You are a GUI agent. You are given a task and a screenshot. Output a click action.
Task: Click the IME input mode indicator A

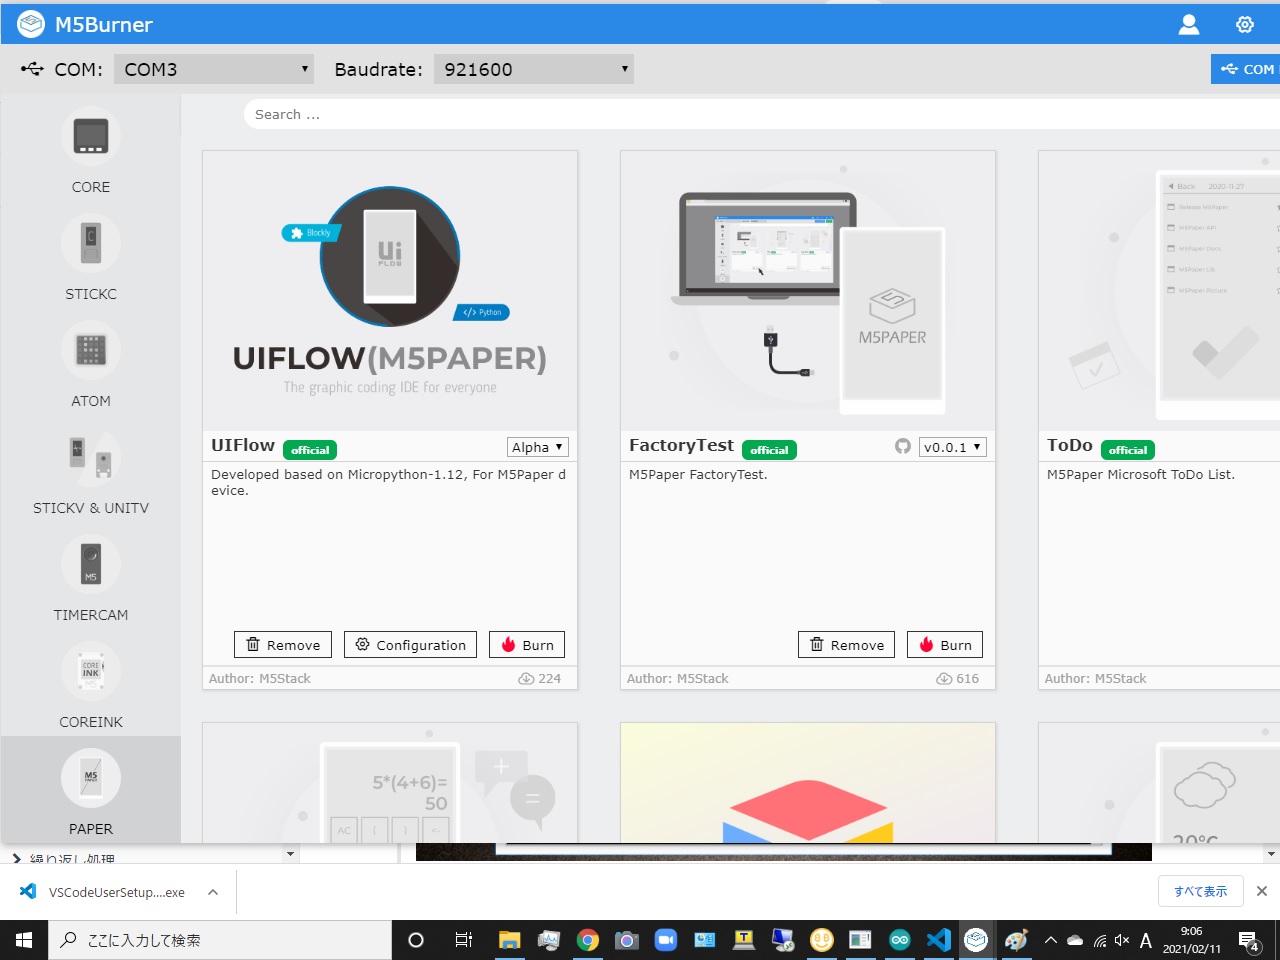click(x=1146, y=940)
